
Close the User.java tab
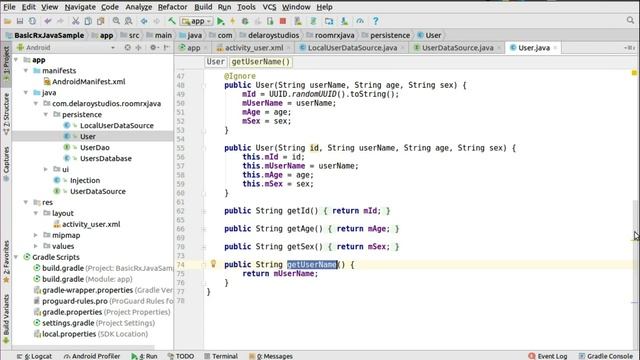(x=555, y=48)
